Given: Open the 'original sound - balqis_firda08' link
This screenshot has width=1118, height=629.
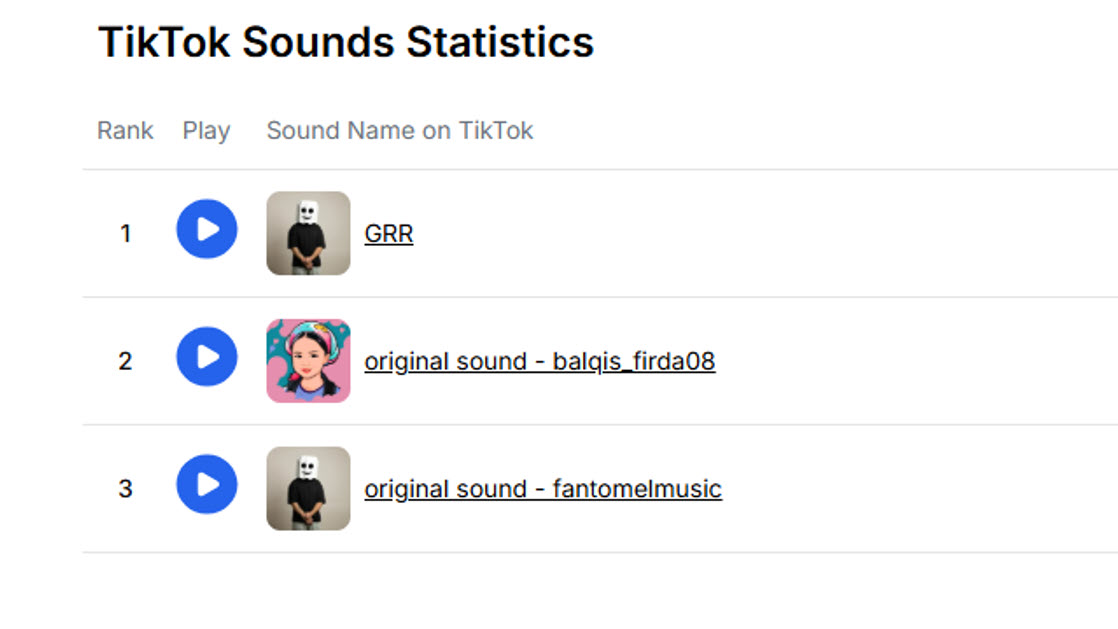Looking at the screenshot, I should tap(539, 361).
